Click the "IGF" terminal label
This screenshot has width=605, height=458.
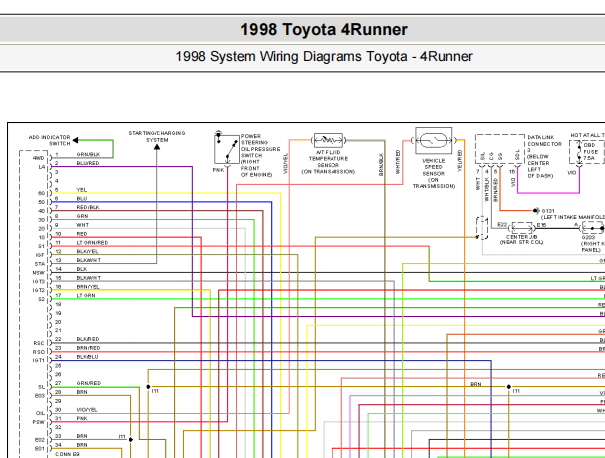40,255
